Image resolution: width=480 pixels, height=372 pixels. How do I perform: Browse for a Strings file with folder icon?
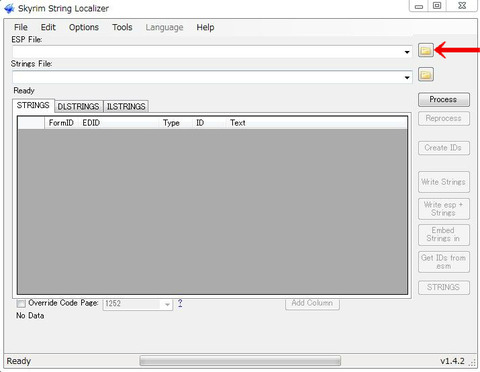(x=426, y=74)
